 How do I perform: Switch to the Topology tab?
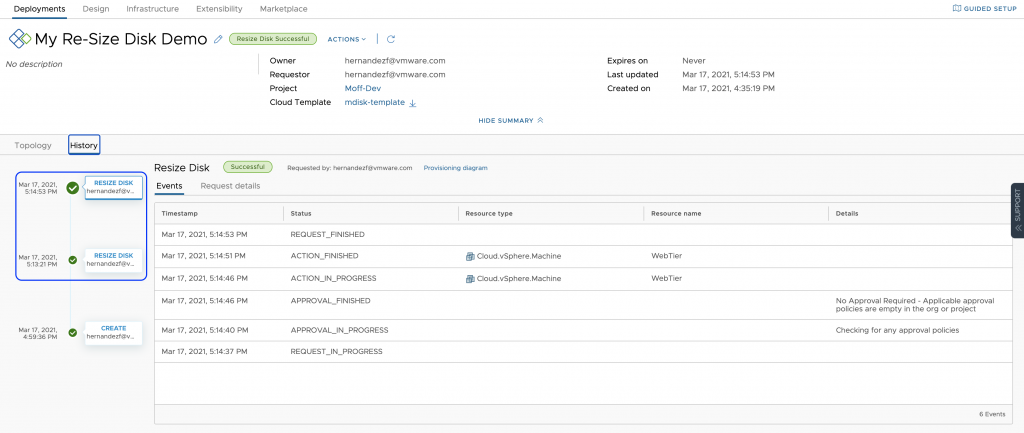[33, 145]
